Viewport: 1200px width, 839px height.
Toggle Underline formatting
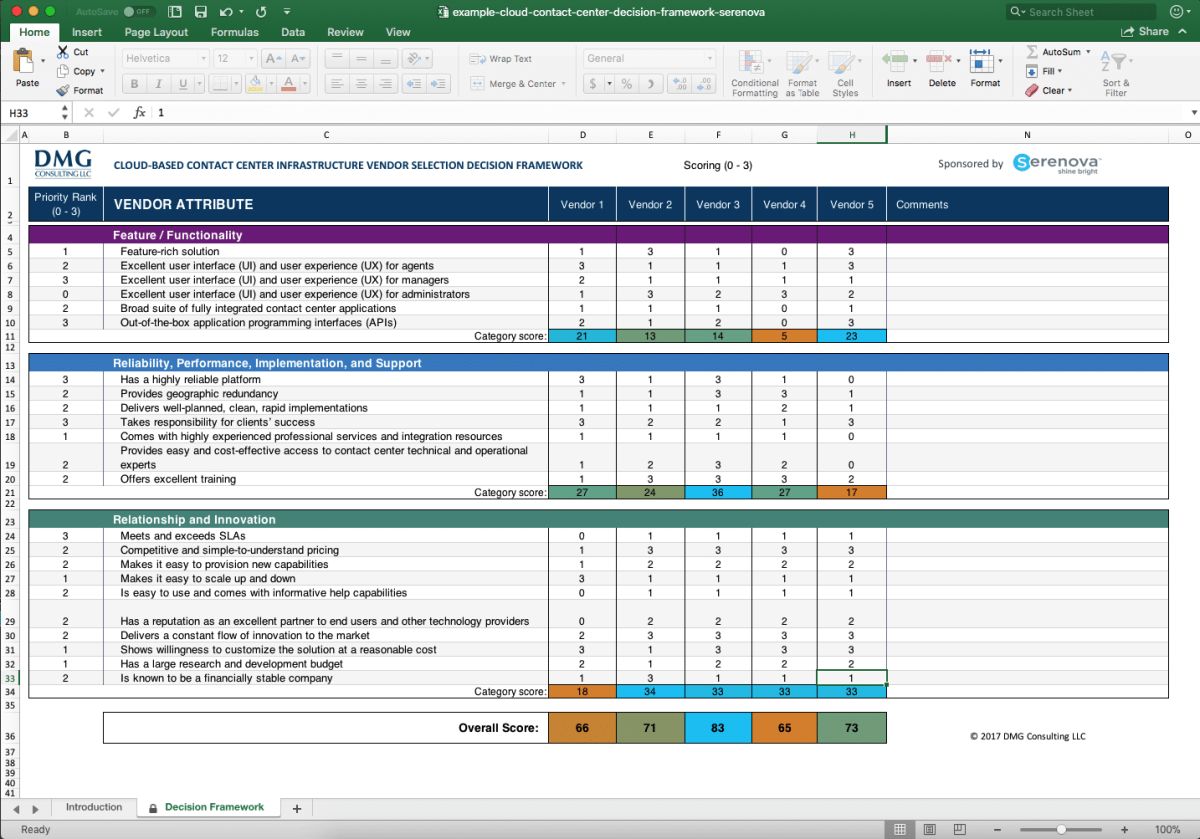tap(181, 84)
